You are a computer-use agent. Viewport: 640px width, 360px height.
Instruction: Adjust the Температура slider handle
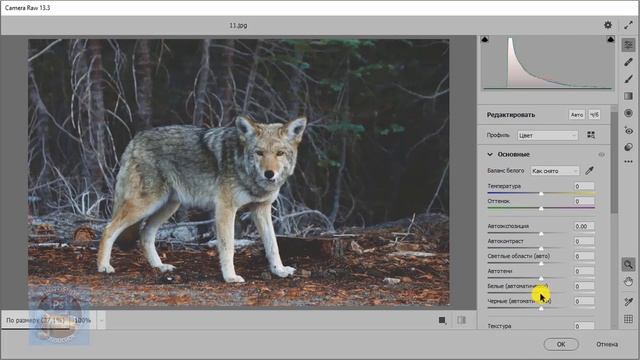pyautogui.click(x=541, y=193)
